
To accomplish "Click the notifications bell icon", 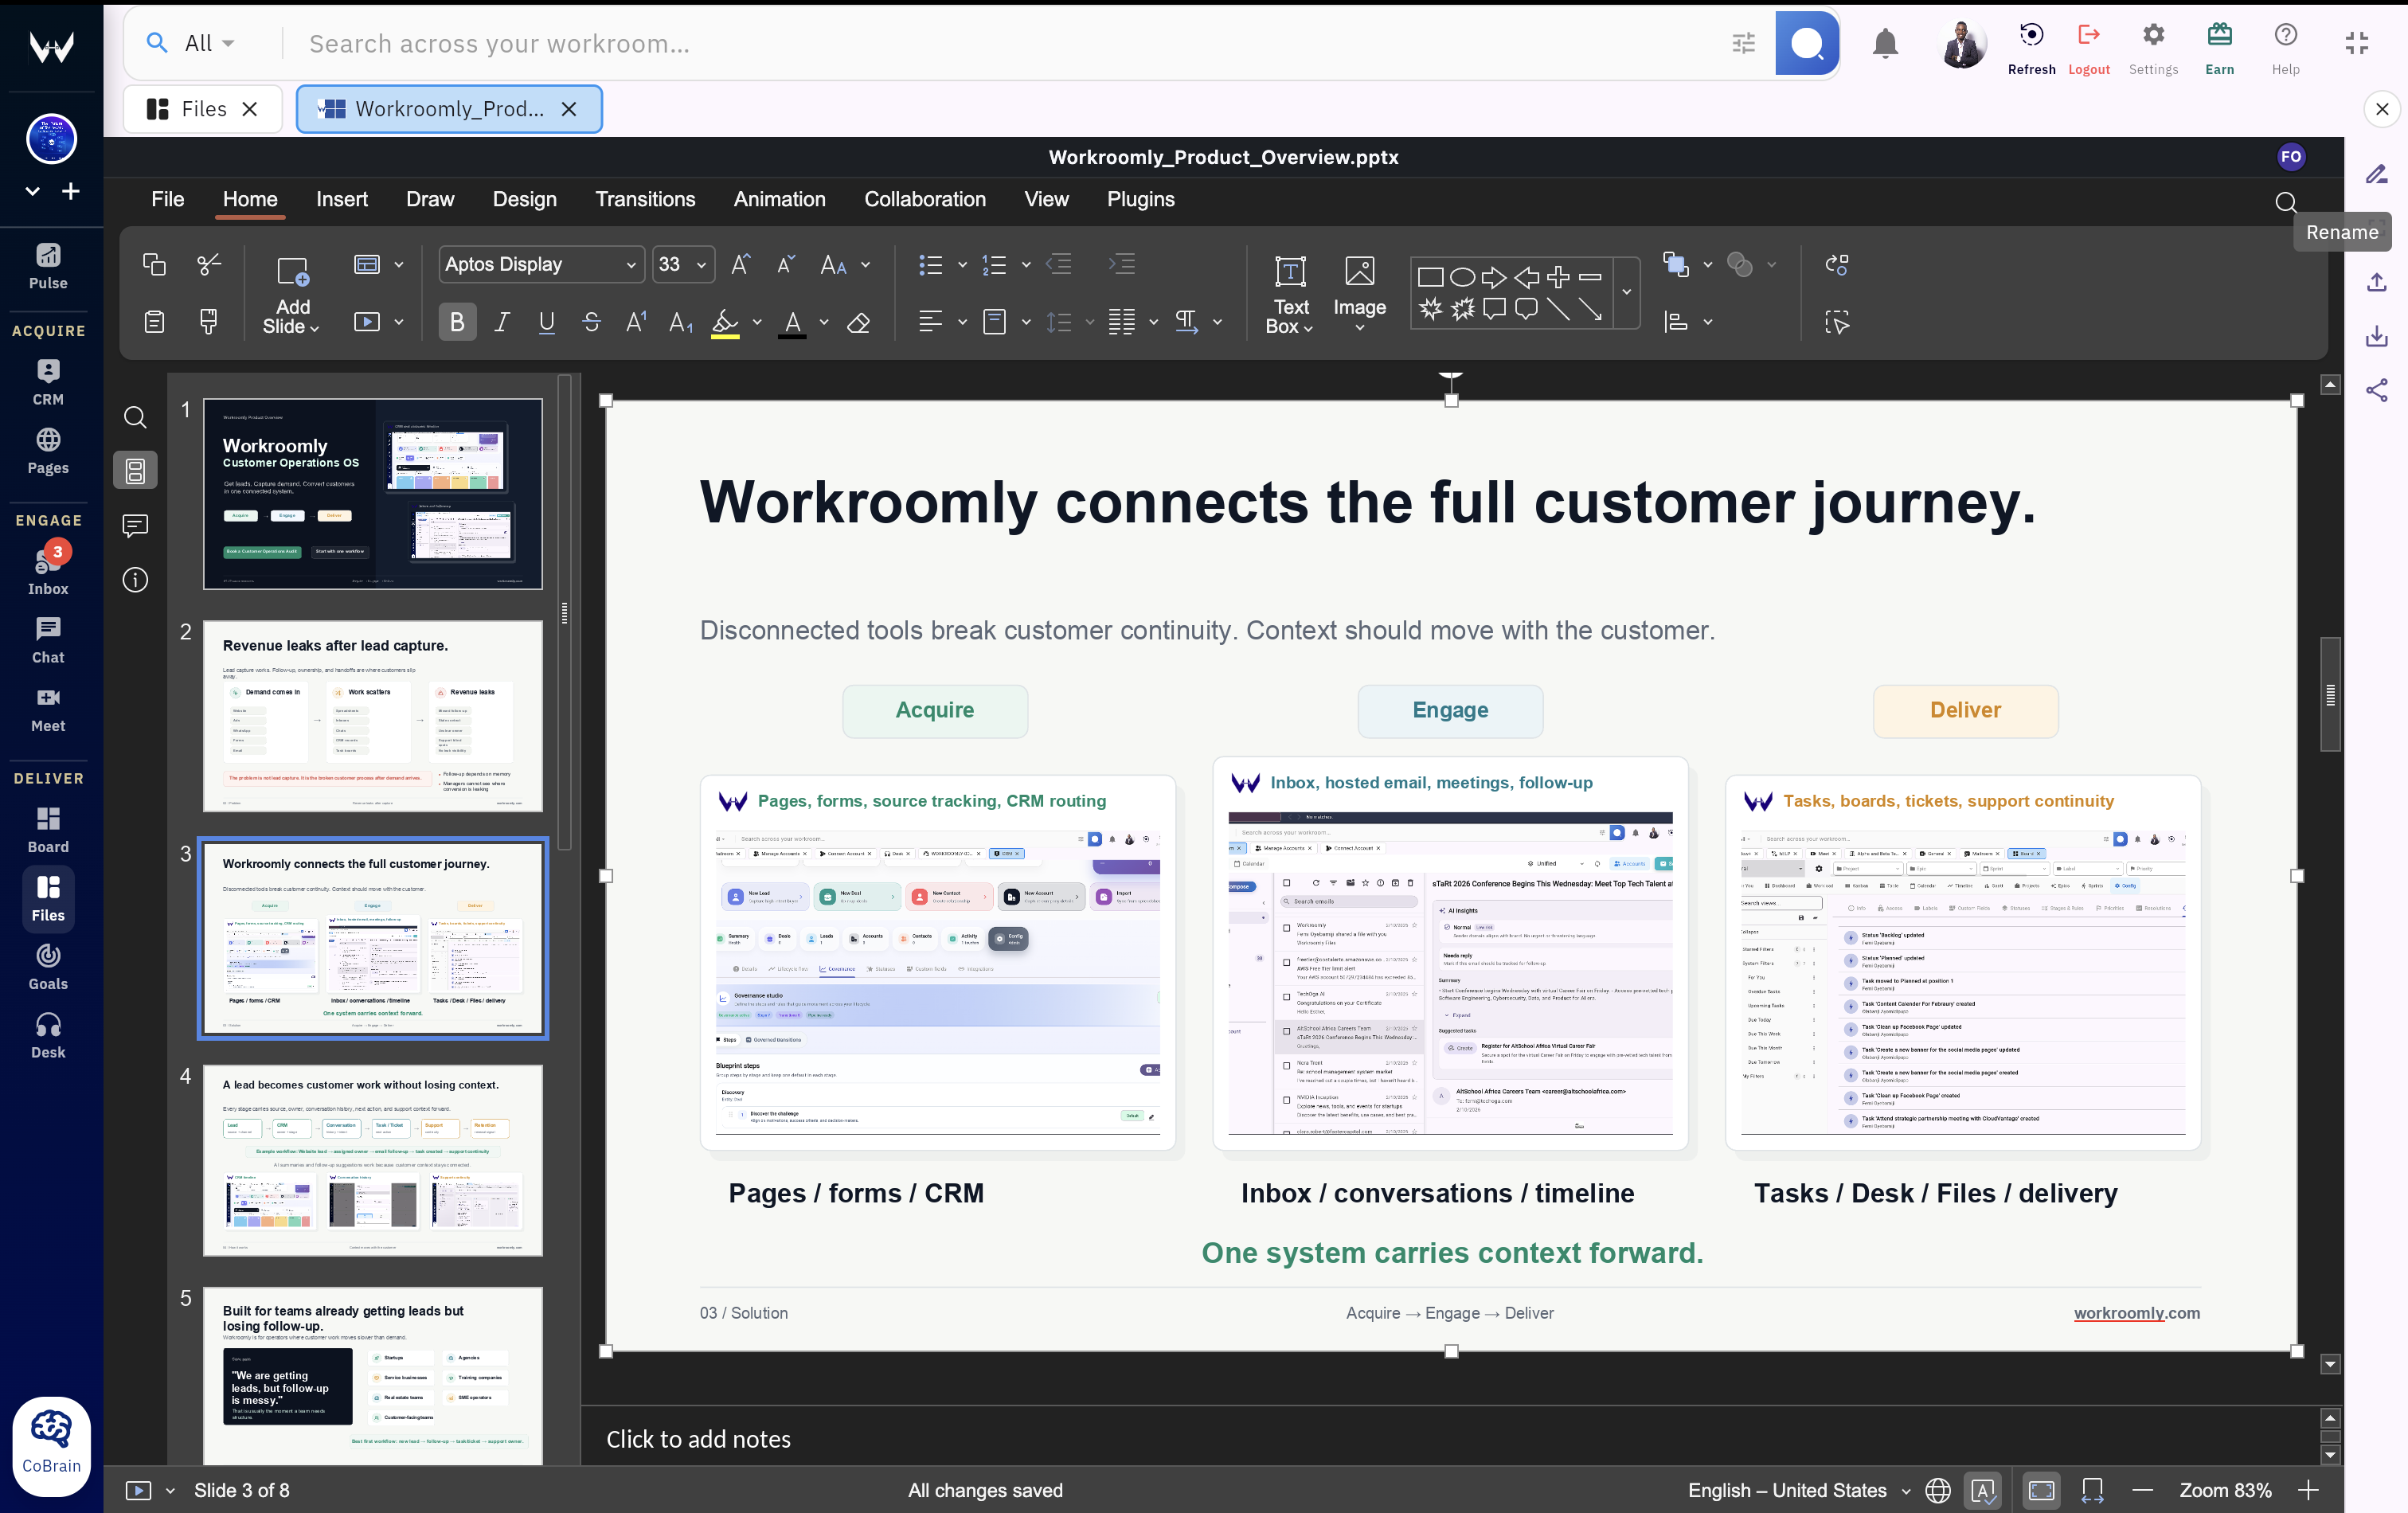I will tap(1885, 43).
